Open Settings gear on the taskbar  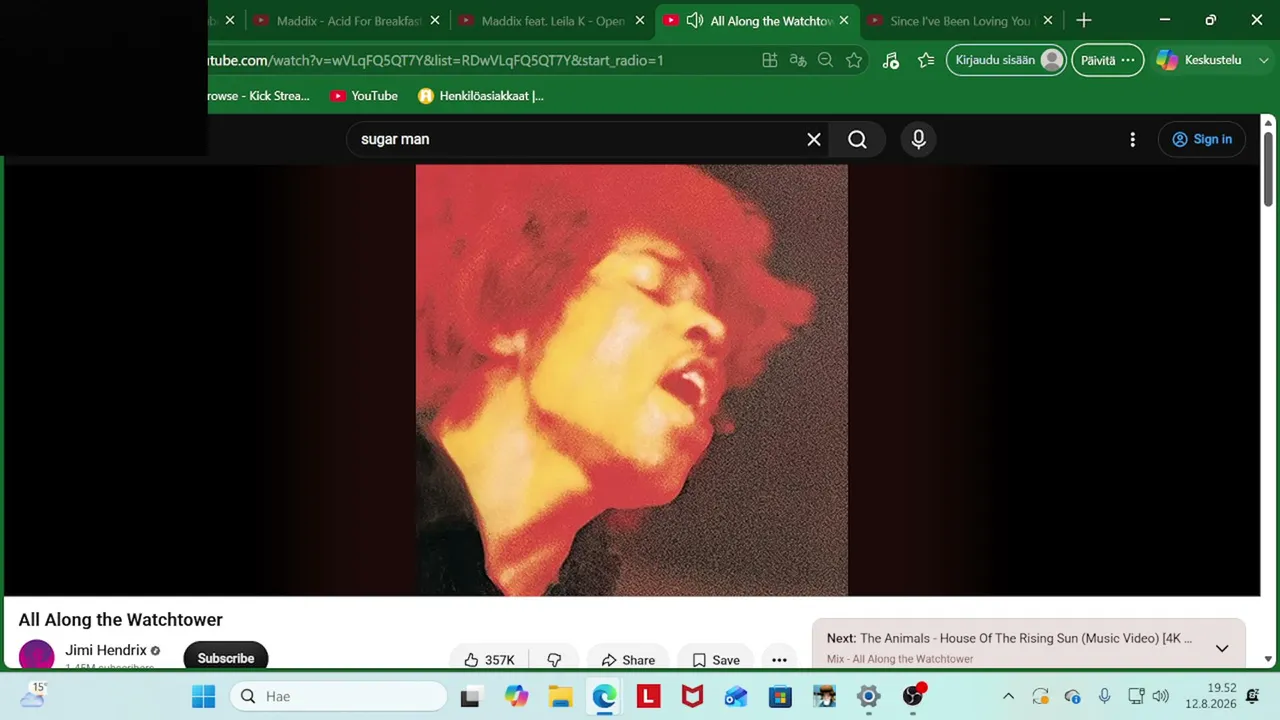tap(868, 696)
